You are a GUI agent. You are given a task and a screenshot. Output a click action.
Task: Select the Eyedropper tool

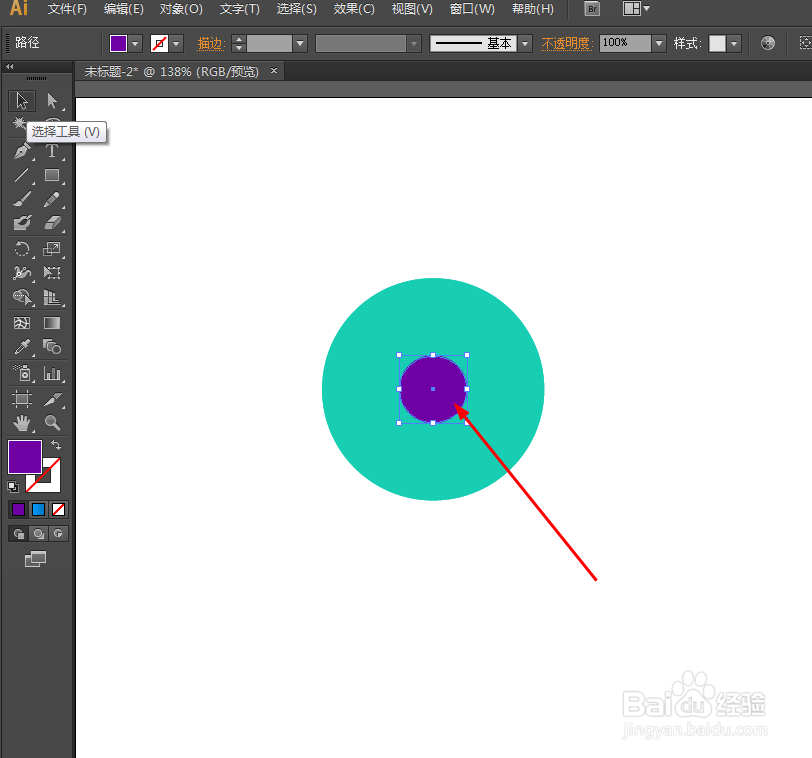click(22, 347)
